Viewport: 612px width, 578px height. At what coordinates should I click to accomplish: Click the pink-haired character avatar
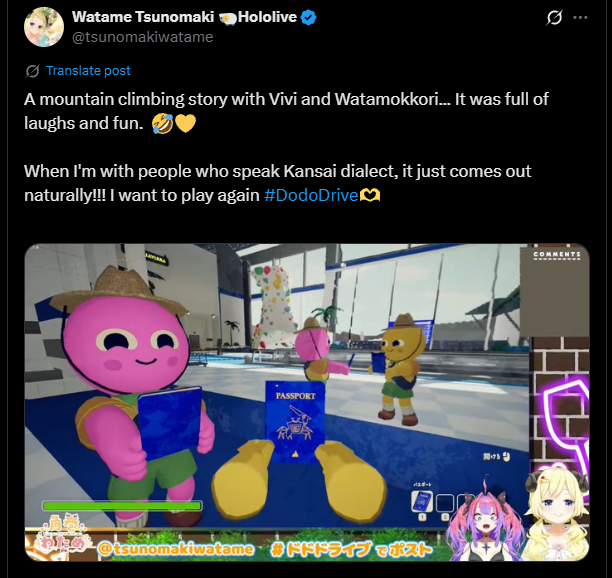(485, 521)
